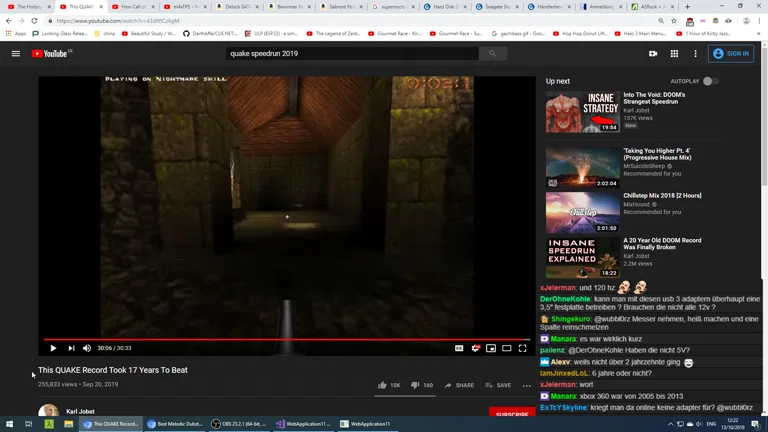Switch to the 'Delock SATA' tab
The height and width of the screenshot is (432, 768).
pos(237,7)
